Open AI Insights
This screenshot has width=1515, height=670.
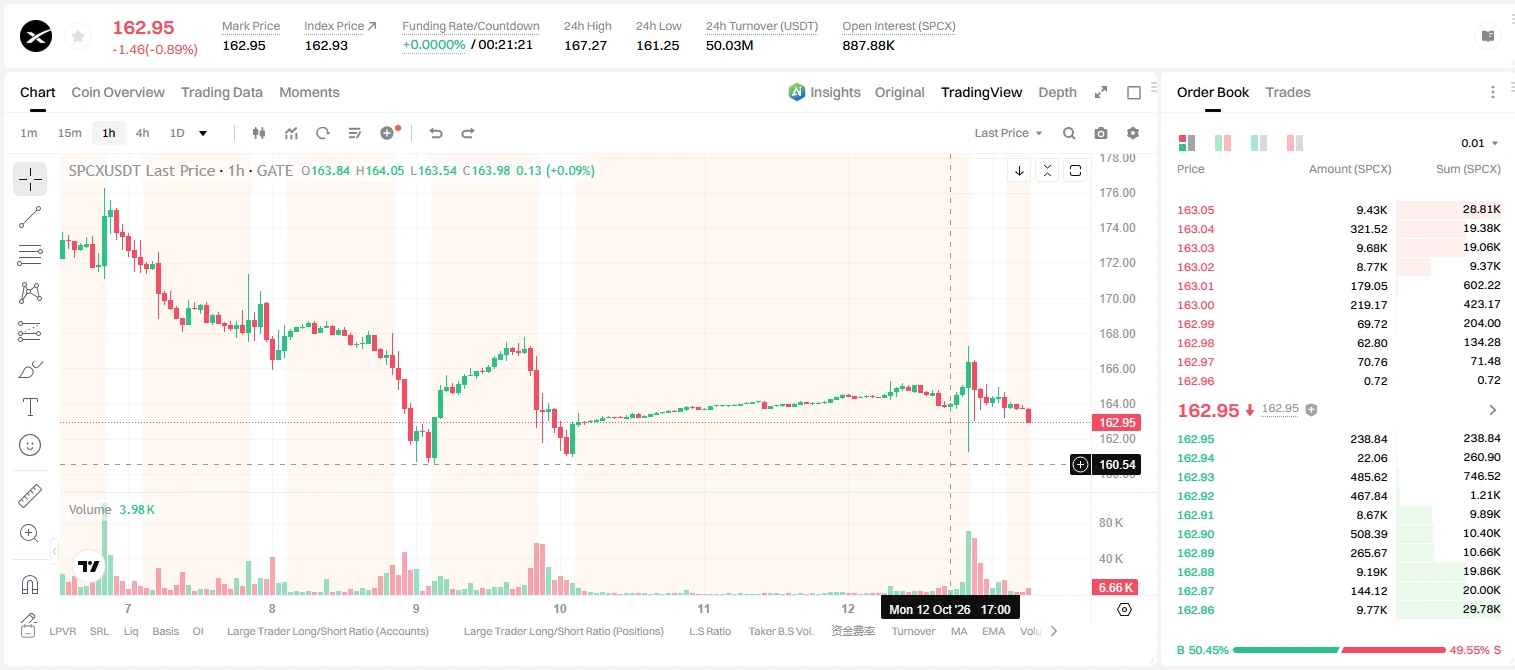point(824,92)
